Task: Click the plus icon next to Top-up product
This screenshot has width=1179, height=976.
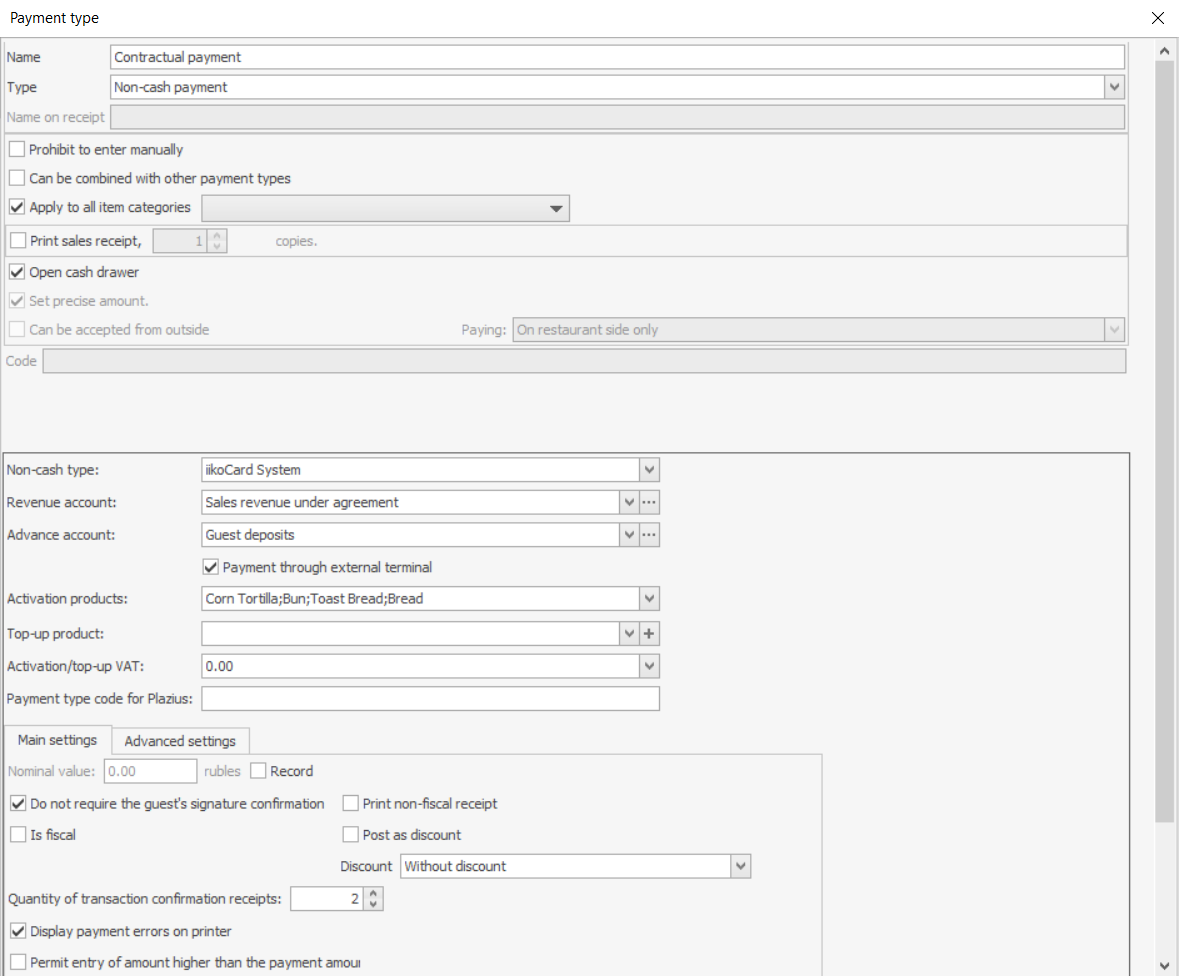Action: pyautogui.click(x=650, y=633)
